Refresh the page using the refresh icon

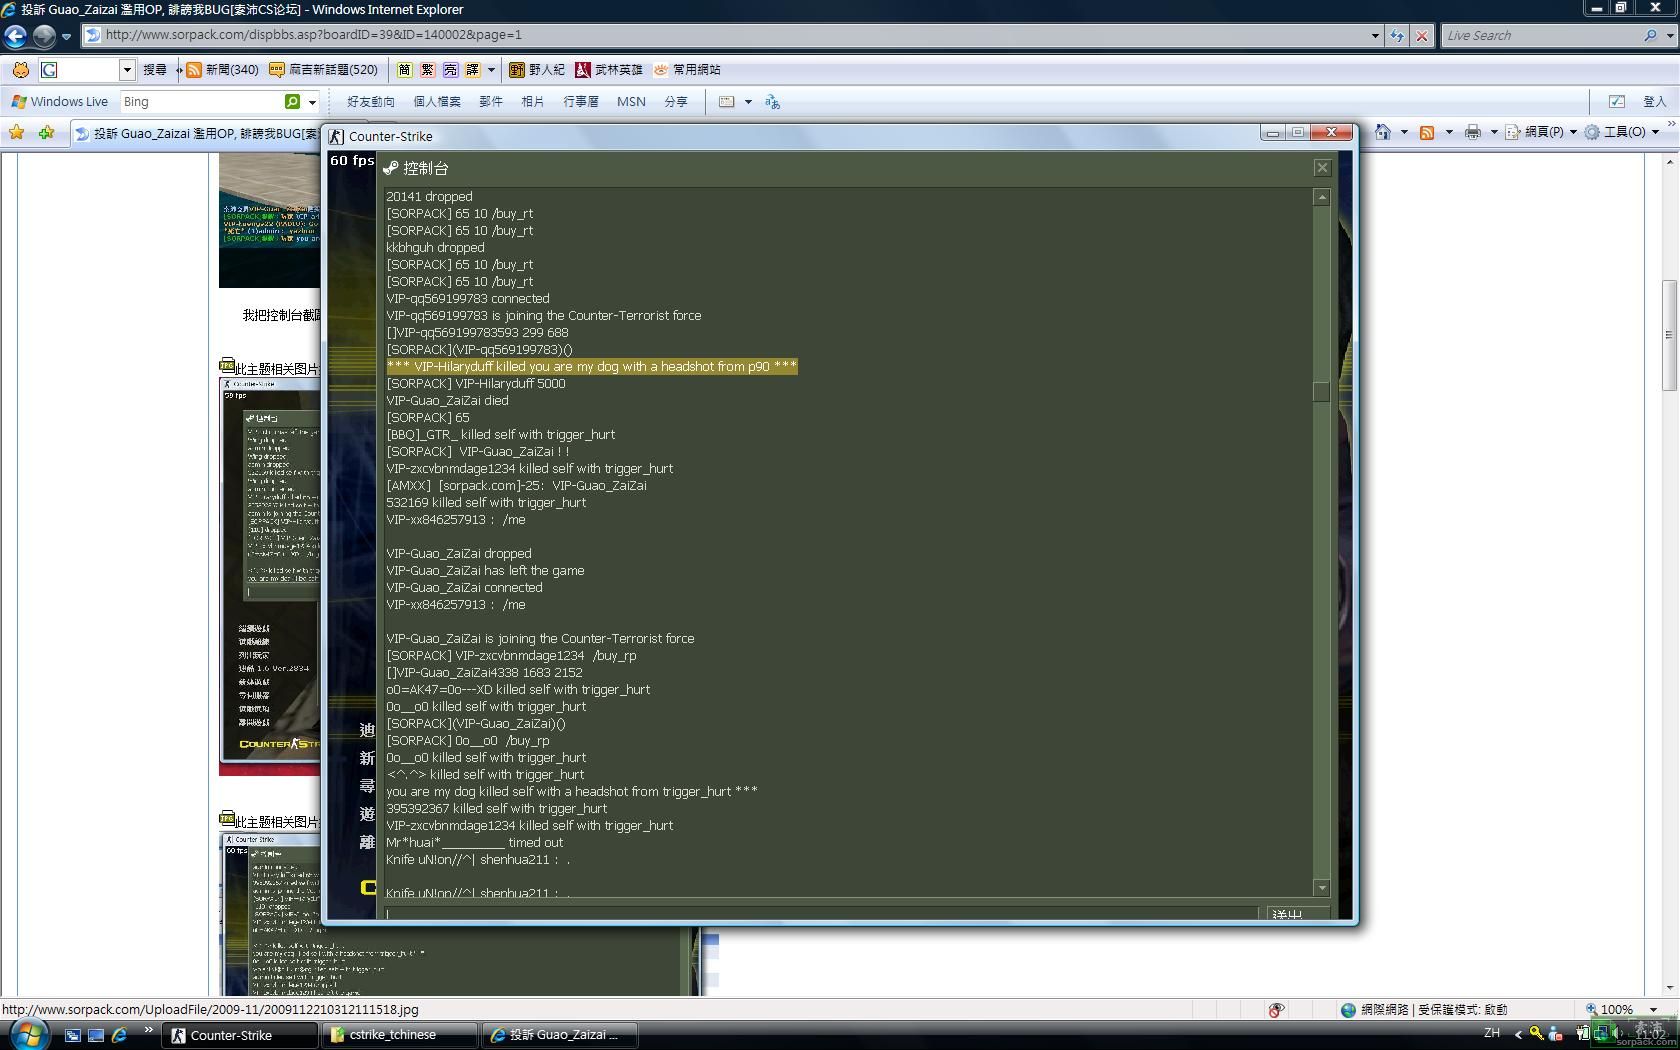click(1397, 36)
